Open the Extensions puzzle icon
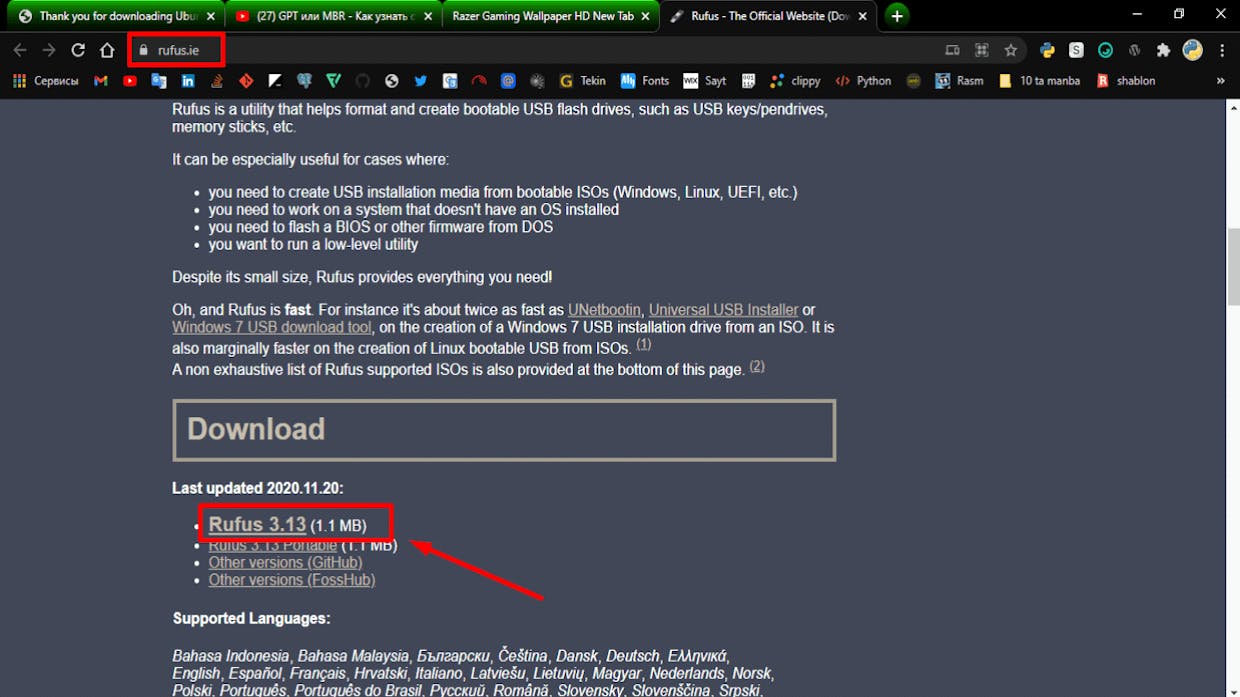This screenshot has width=1240, height=697. (1163, 50)
